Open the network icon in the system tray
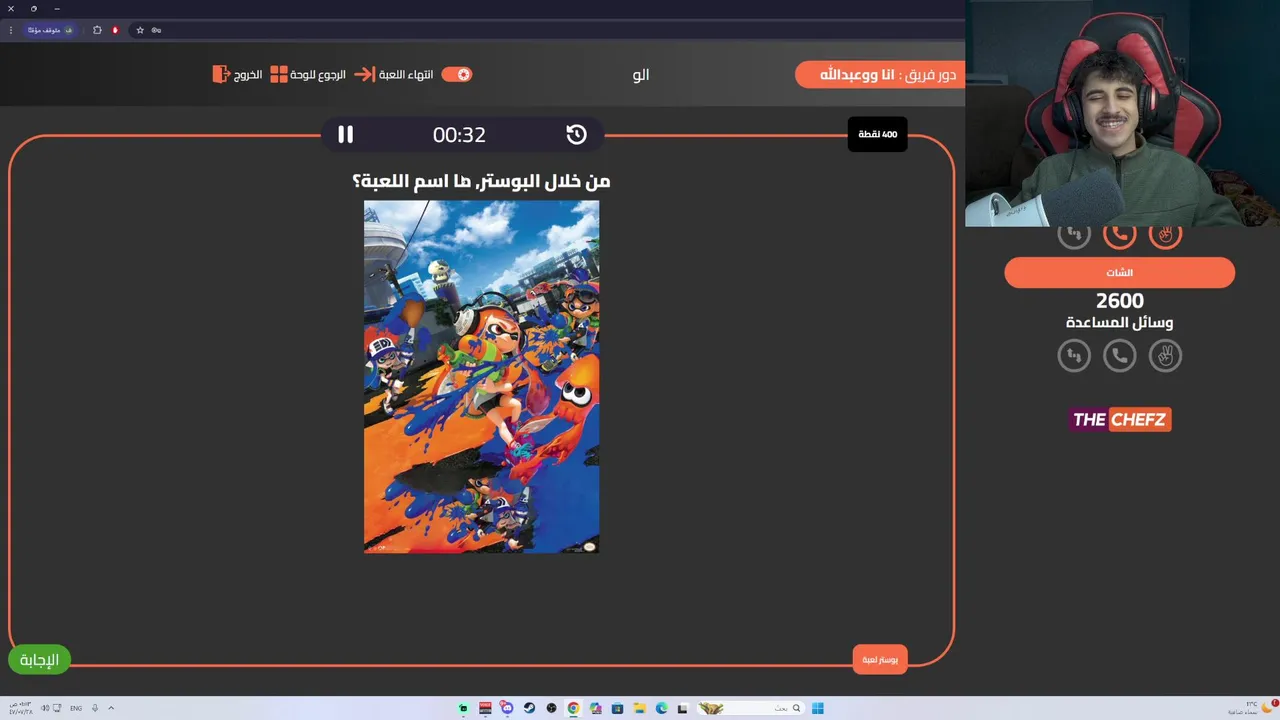The width and height of the screenshot is (1280, 720). (57, 708)
